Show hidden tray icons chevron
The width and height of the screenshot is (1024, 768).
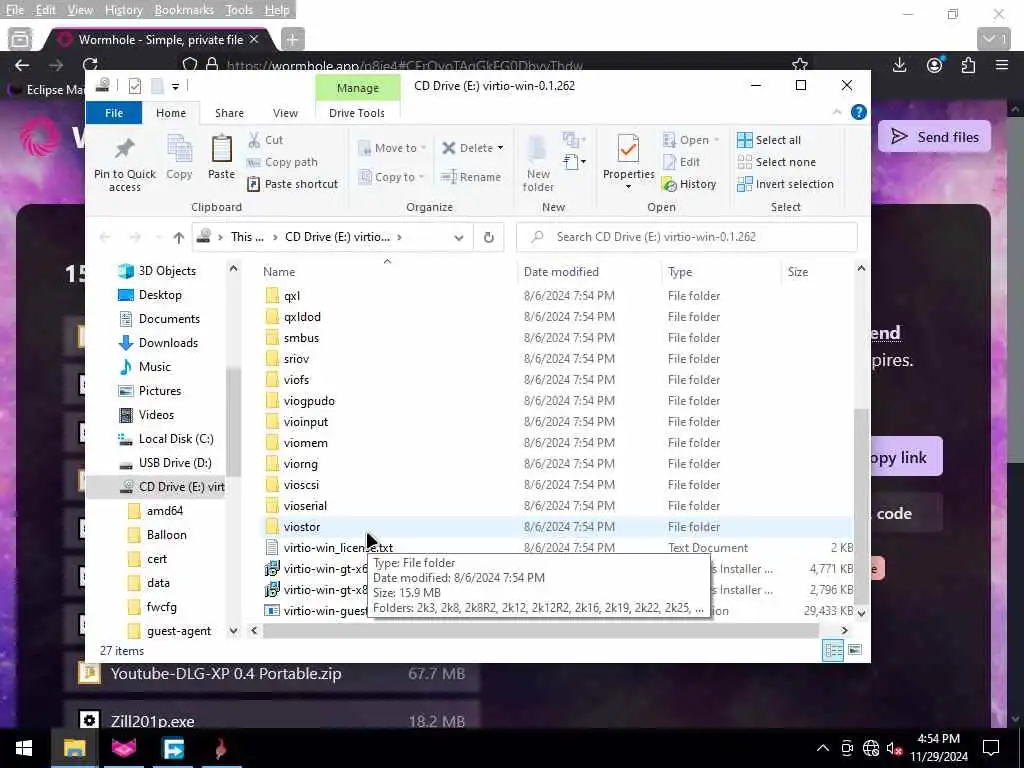(x=823, y=748)
